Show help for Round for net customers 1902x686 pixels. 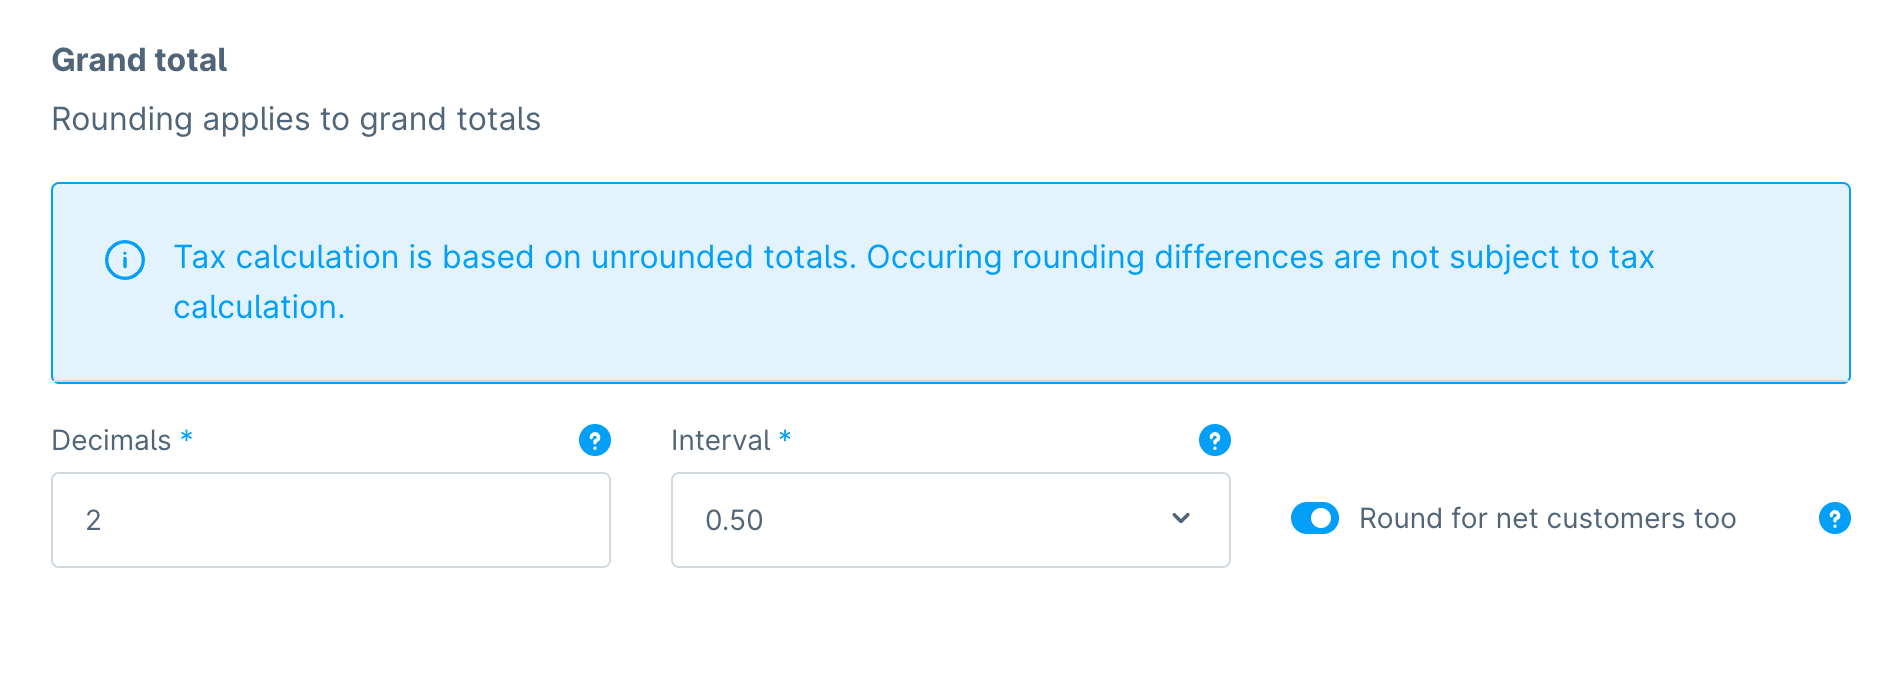1835,518
